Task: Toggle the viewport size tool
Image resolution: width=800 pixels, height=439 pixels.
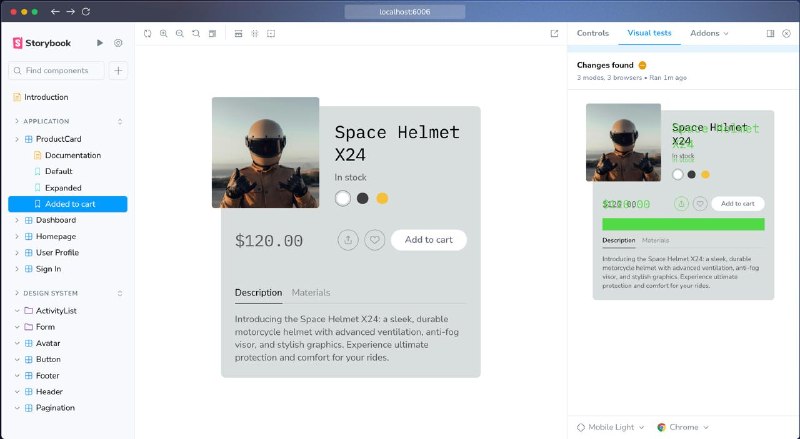Action: point(238,34)
